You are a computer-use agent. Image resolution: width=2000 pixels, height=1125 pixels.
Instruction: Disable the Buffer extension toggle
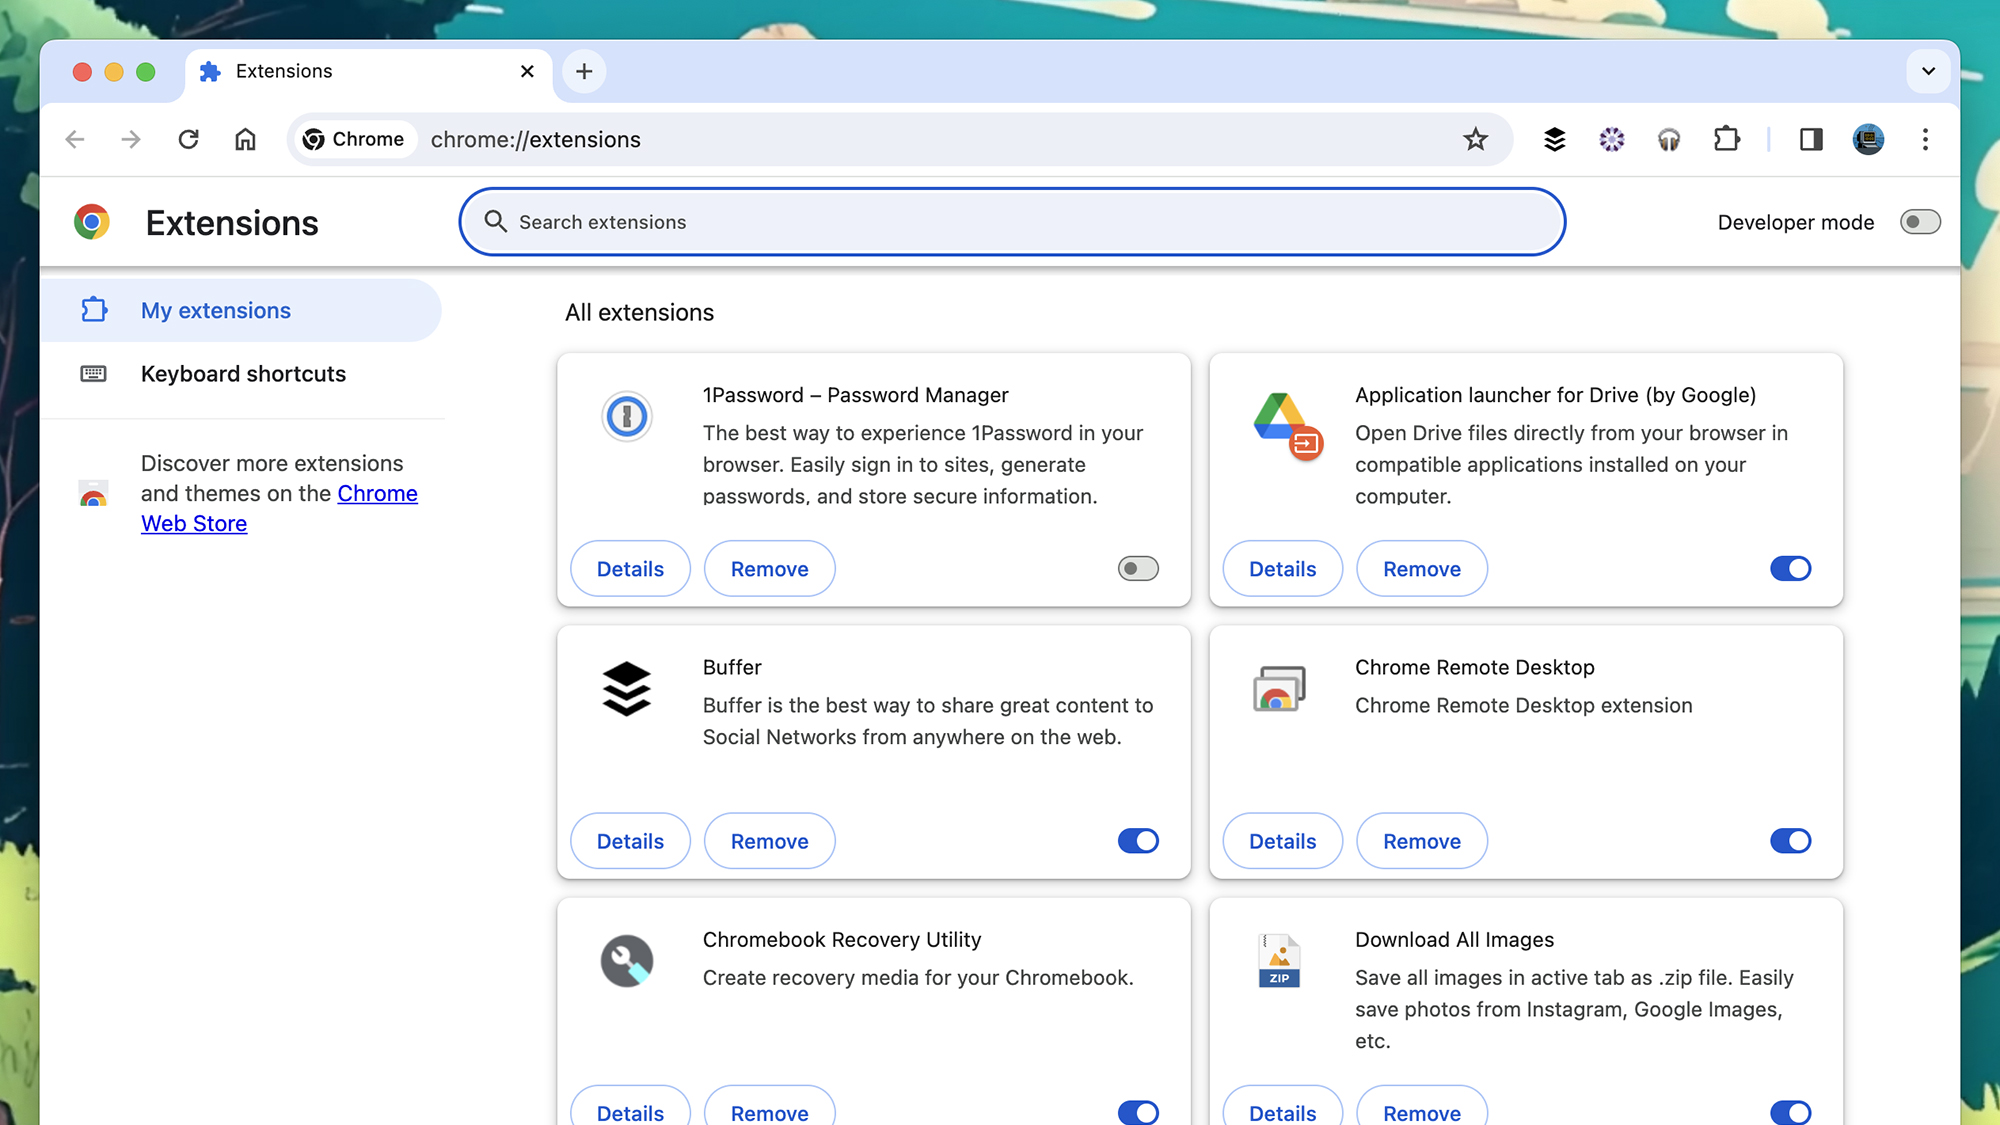pos(1138,841)
